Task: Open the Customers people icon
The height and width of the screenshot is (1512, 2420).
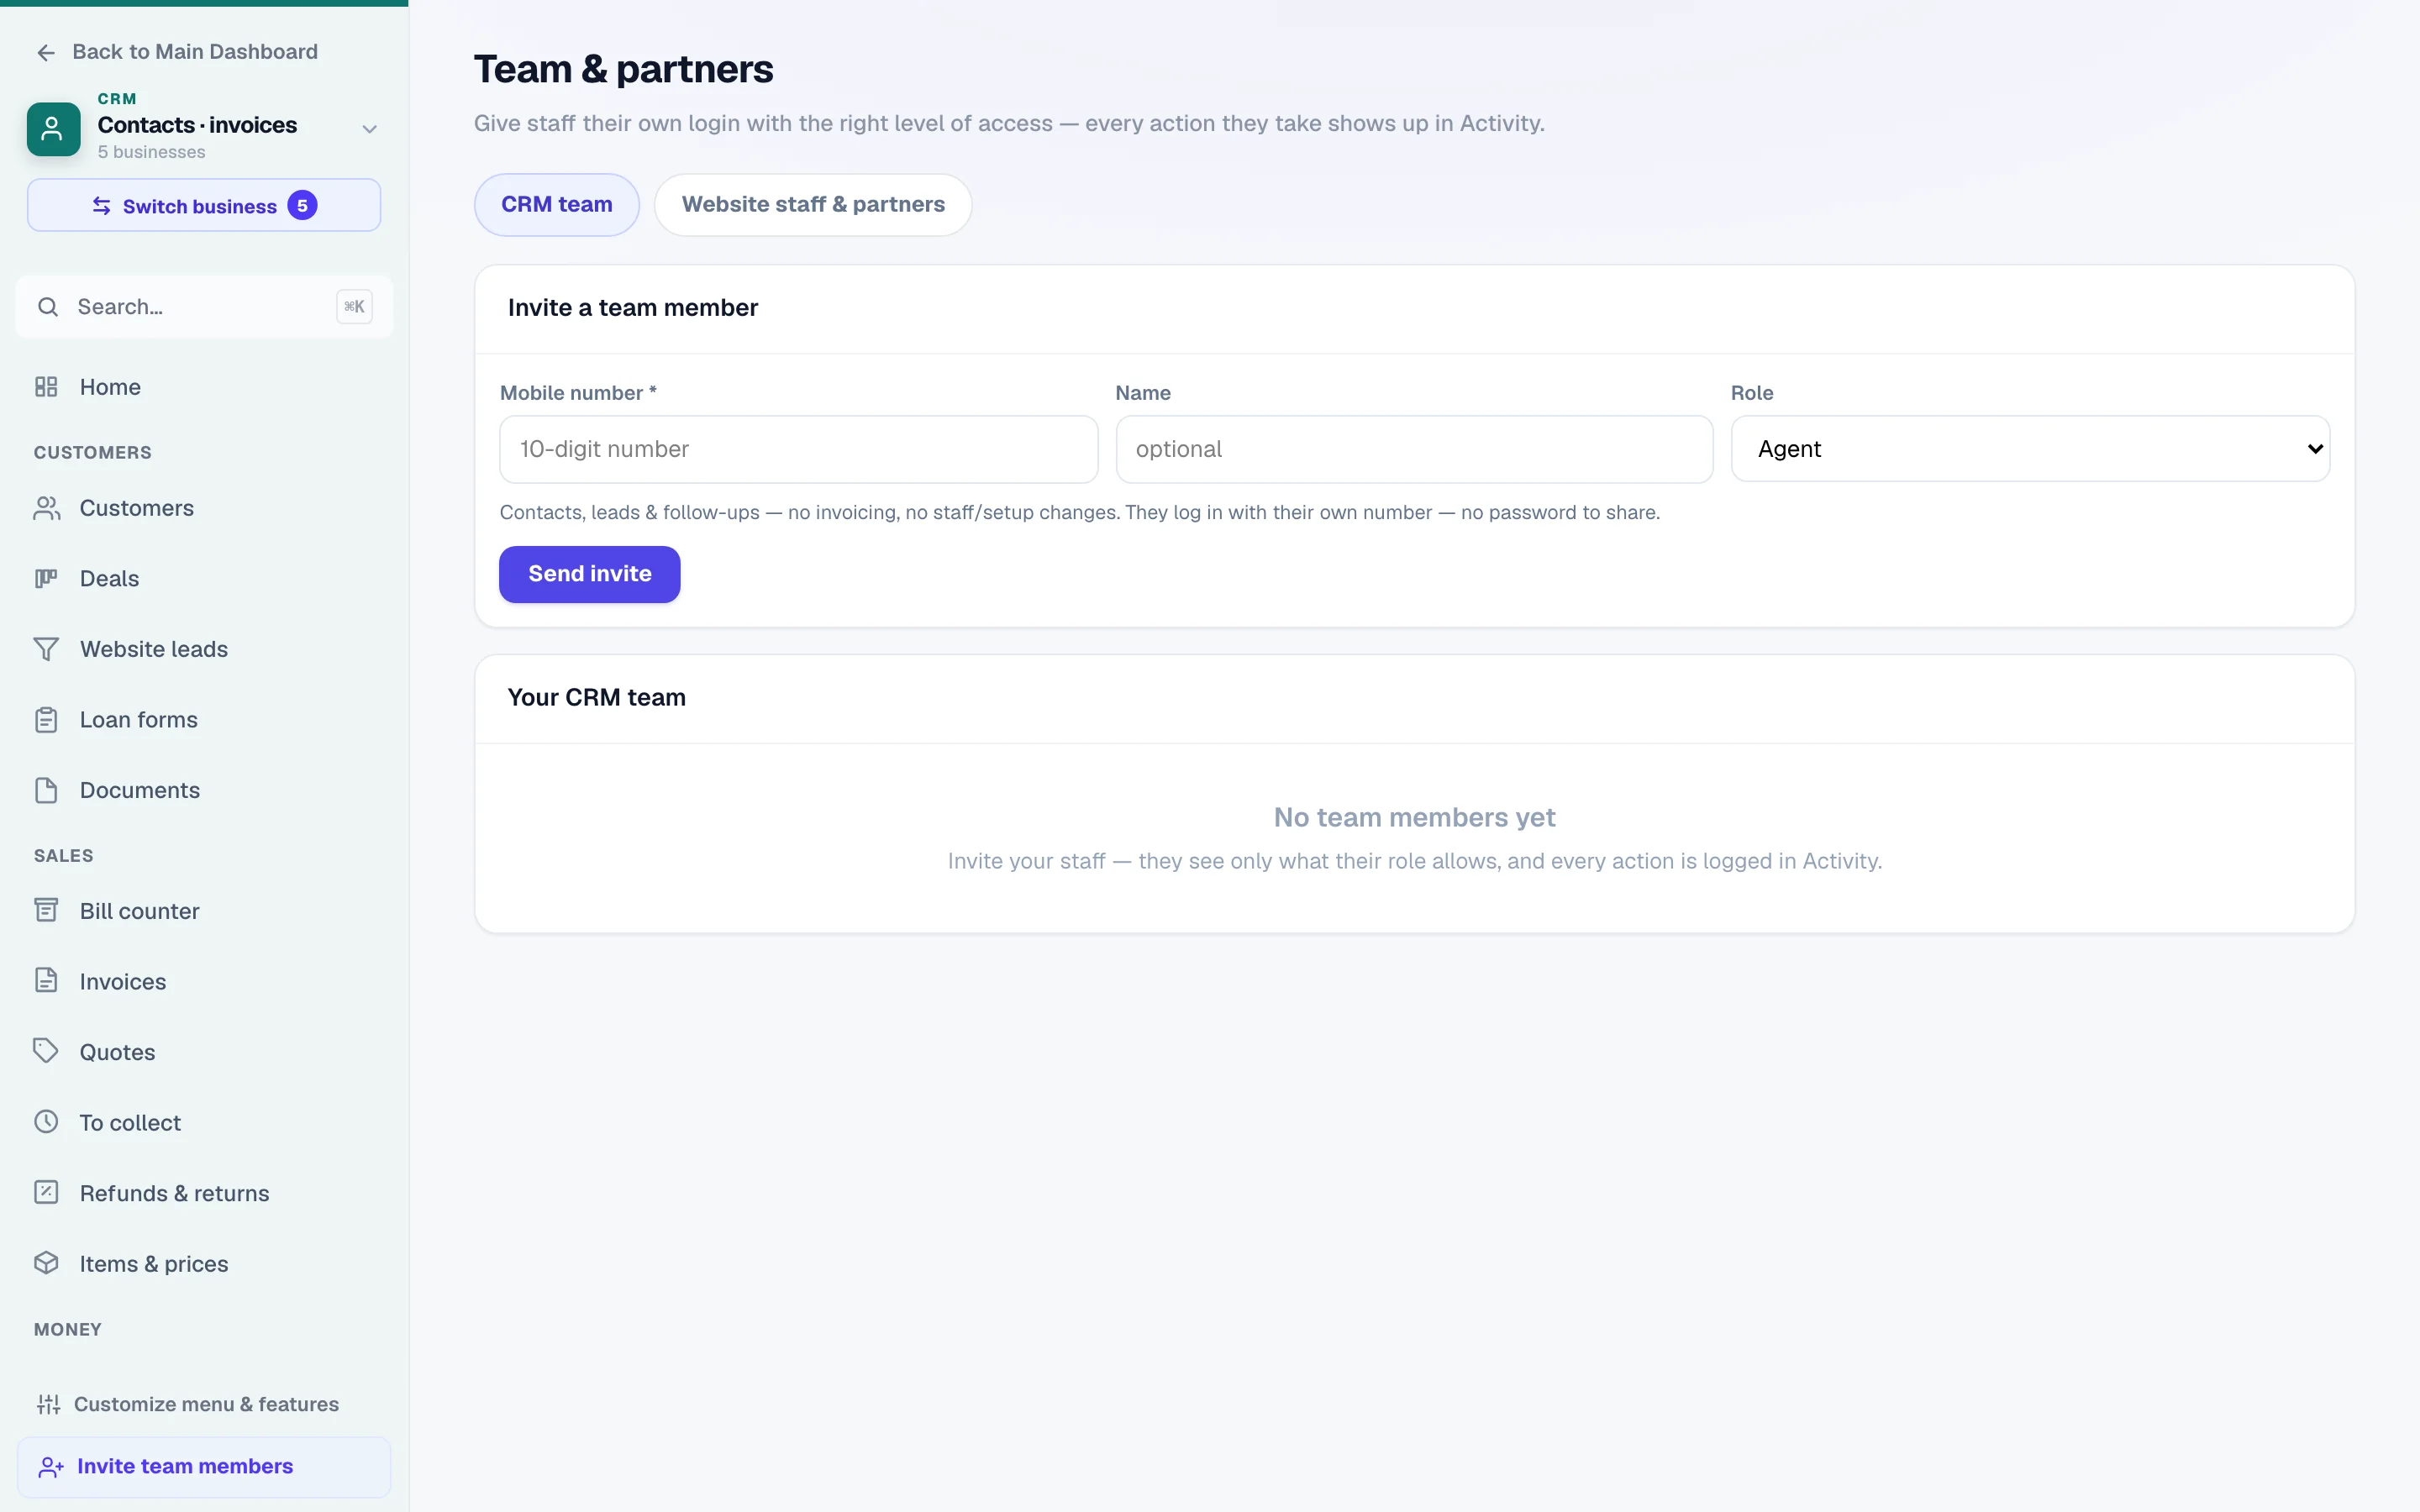Action: pyautogui.click(x=46, y=508)
